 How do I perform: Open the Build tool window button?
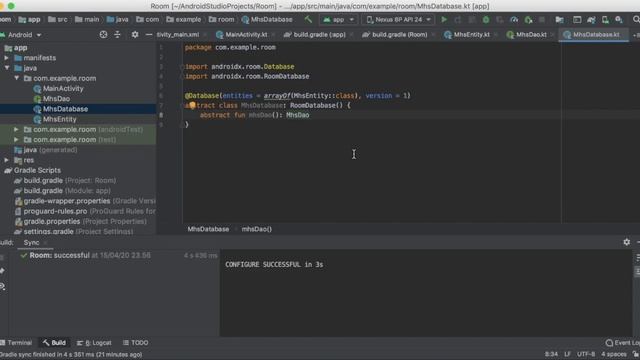[54, 343]
